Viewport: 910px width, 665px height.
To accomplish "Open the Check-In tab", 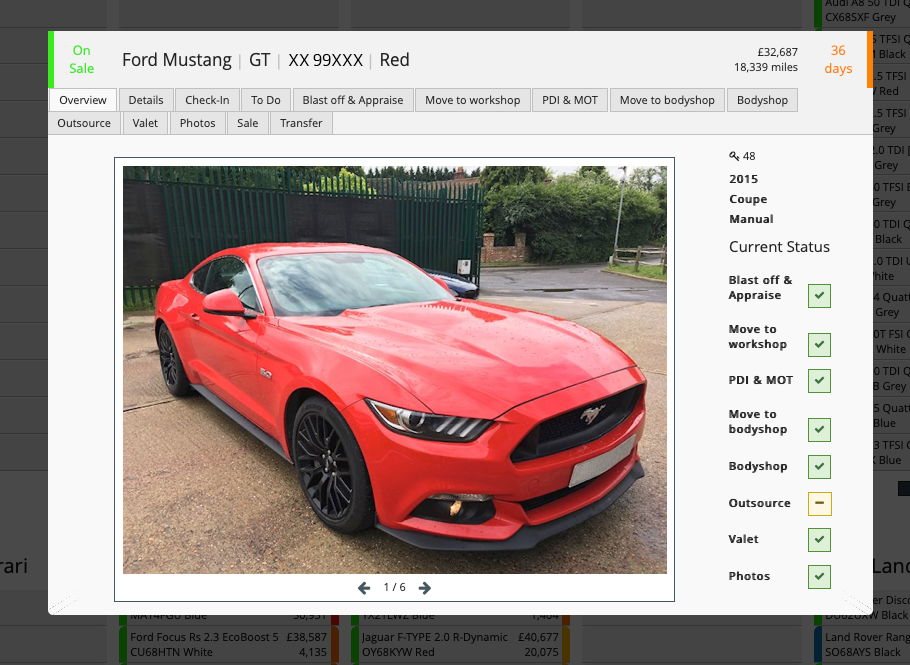I will pyautogui.click(x=207, y=100).
